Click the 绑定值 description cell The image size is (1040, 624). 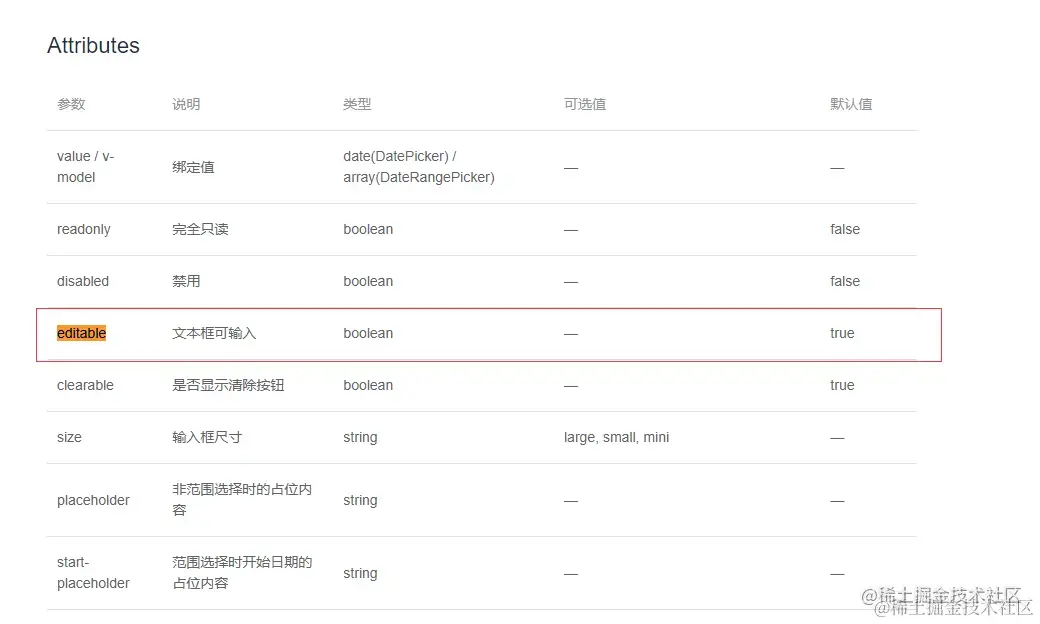click(193, 167)
